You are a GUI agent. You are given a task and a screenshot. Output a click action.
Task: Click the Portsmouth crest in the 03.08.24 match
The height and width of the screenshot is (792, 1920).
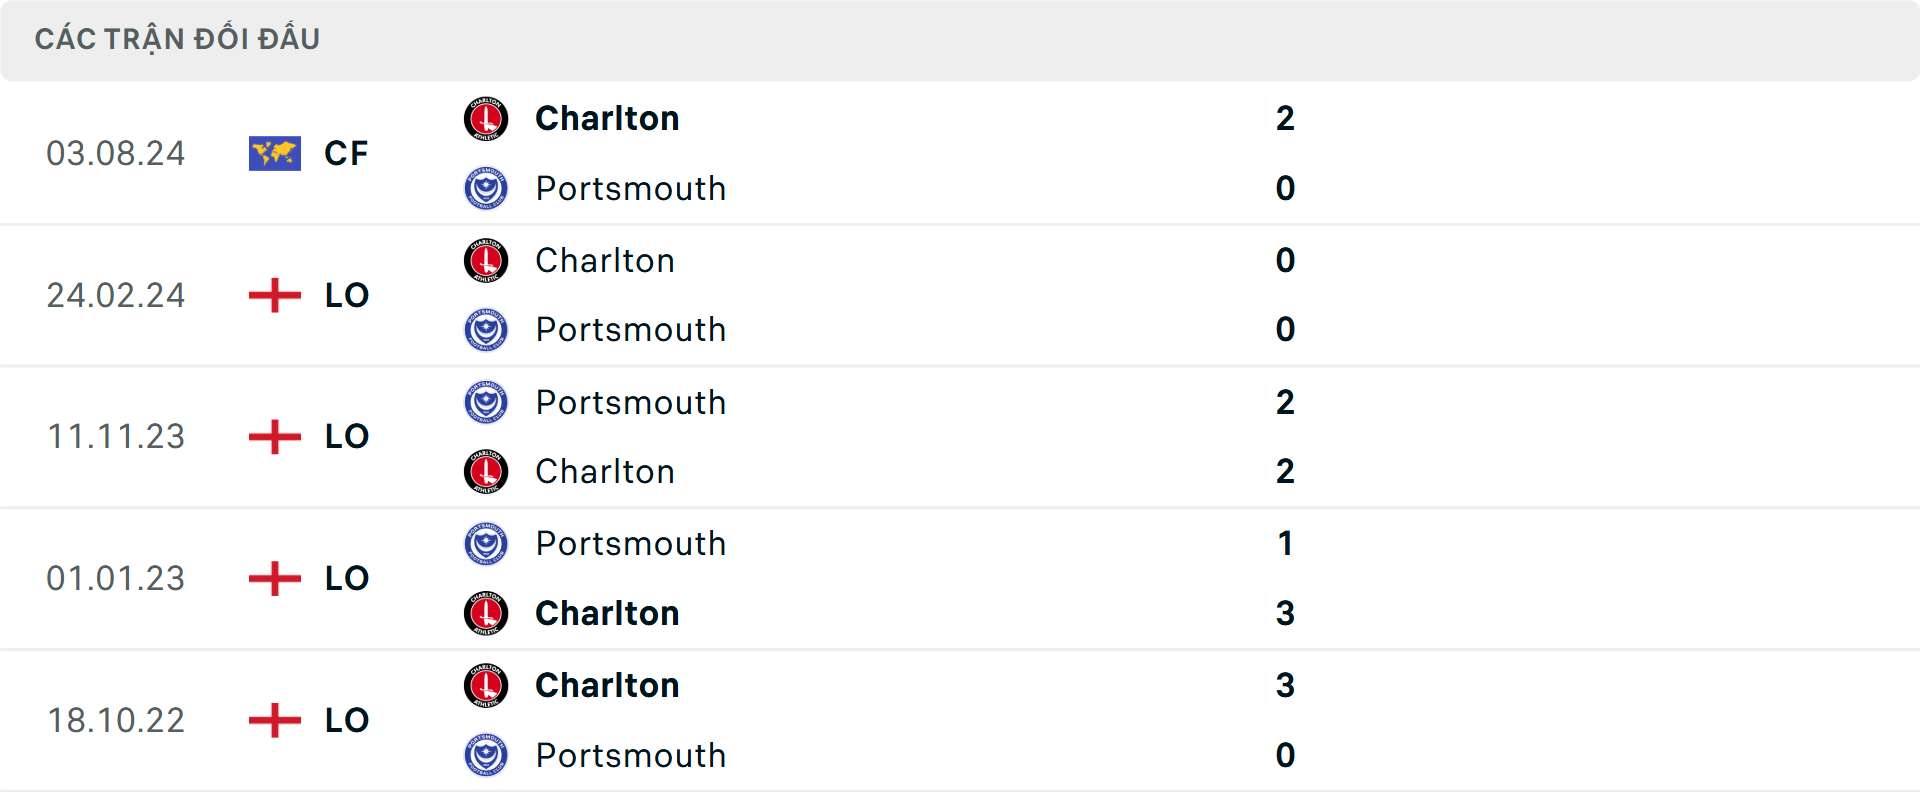(486, 188)
